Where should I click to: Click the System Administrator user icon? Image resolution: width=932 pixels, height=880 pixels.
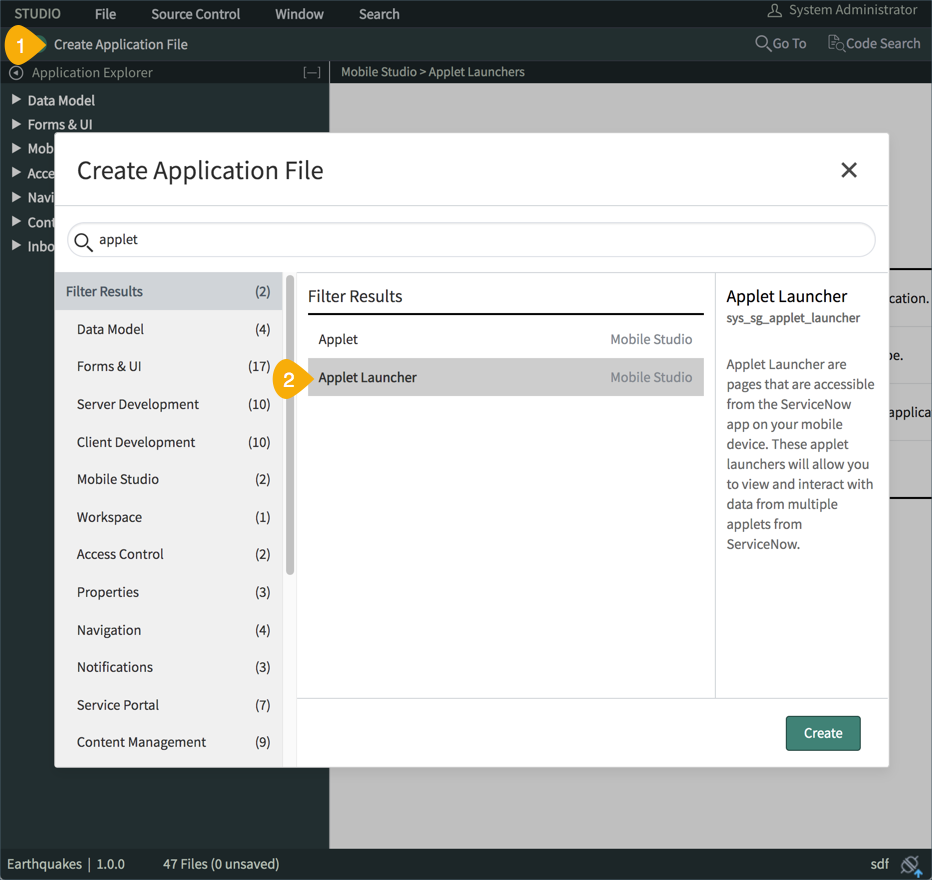tap(775, 10)
